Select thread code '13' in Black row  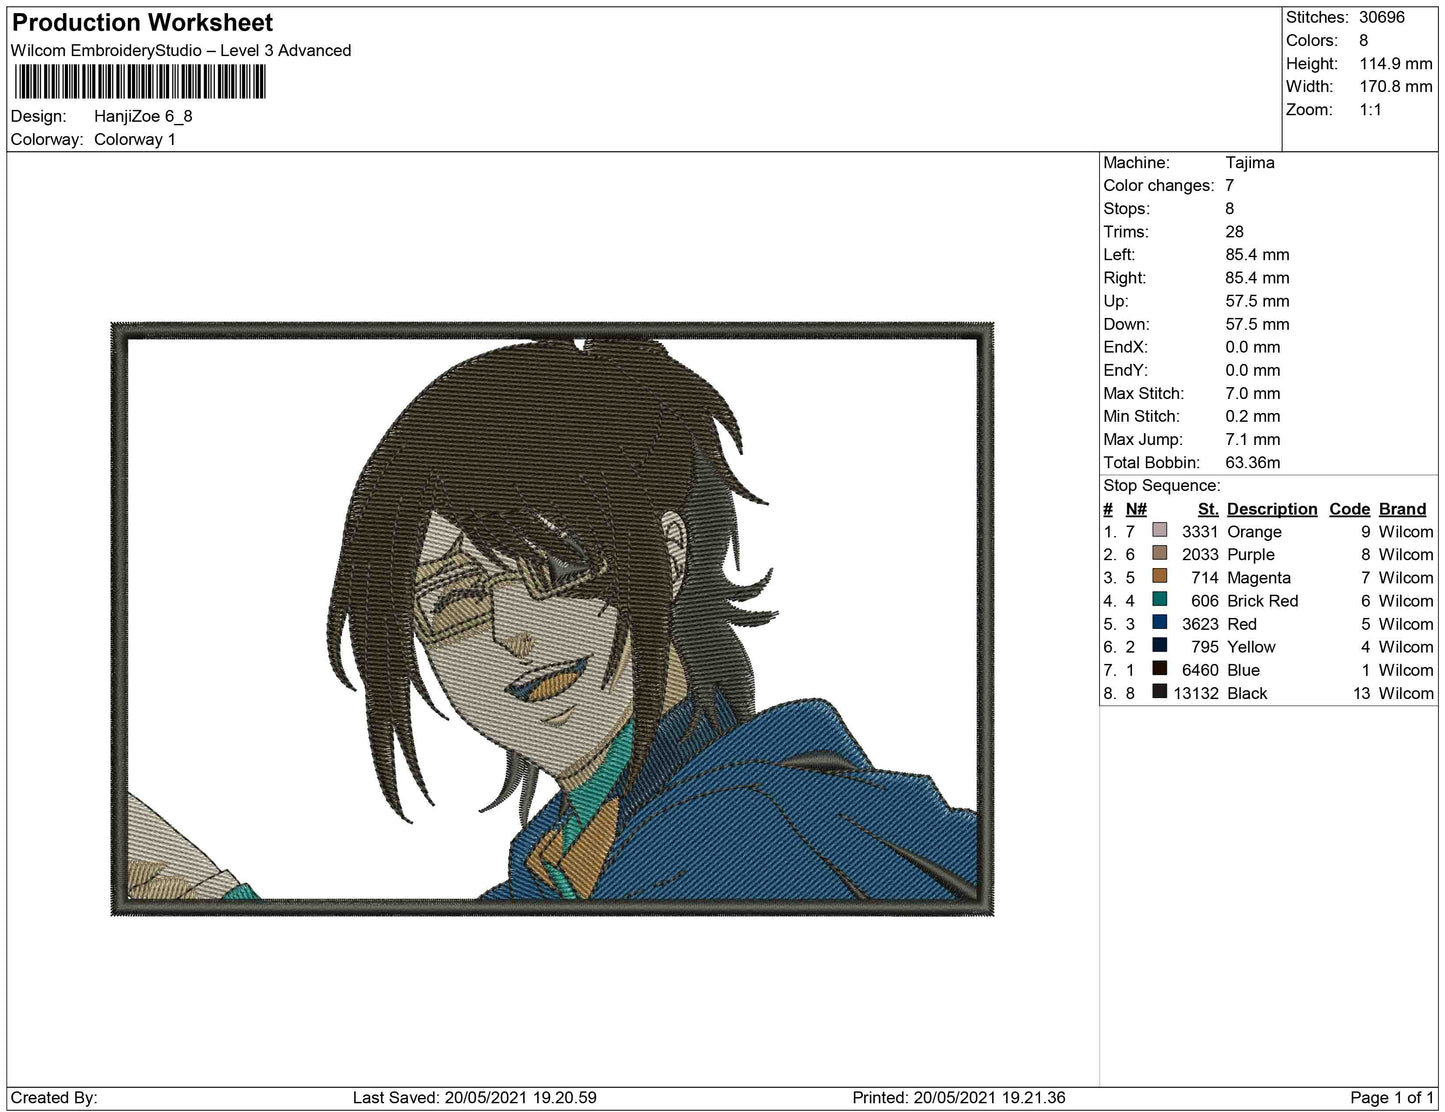(1361, 692)
